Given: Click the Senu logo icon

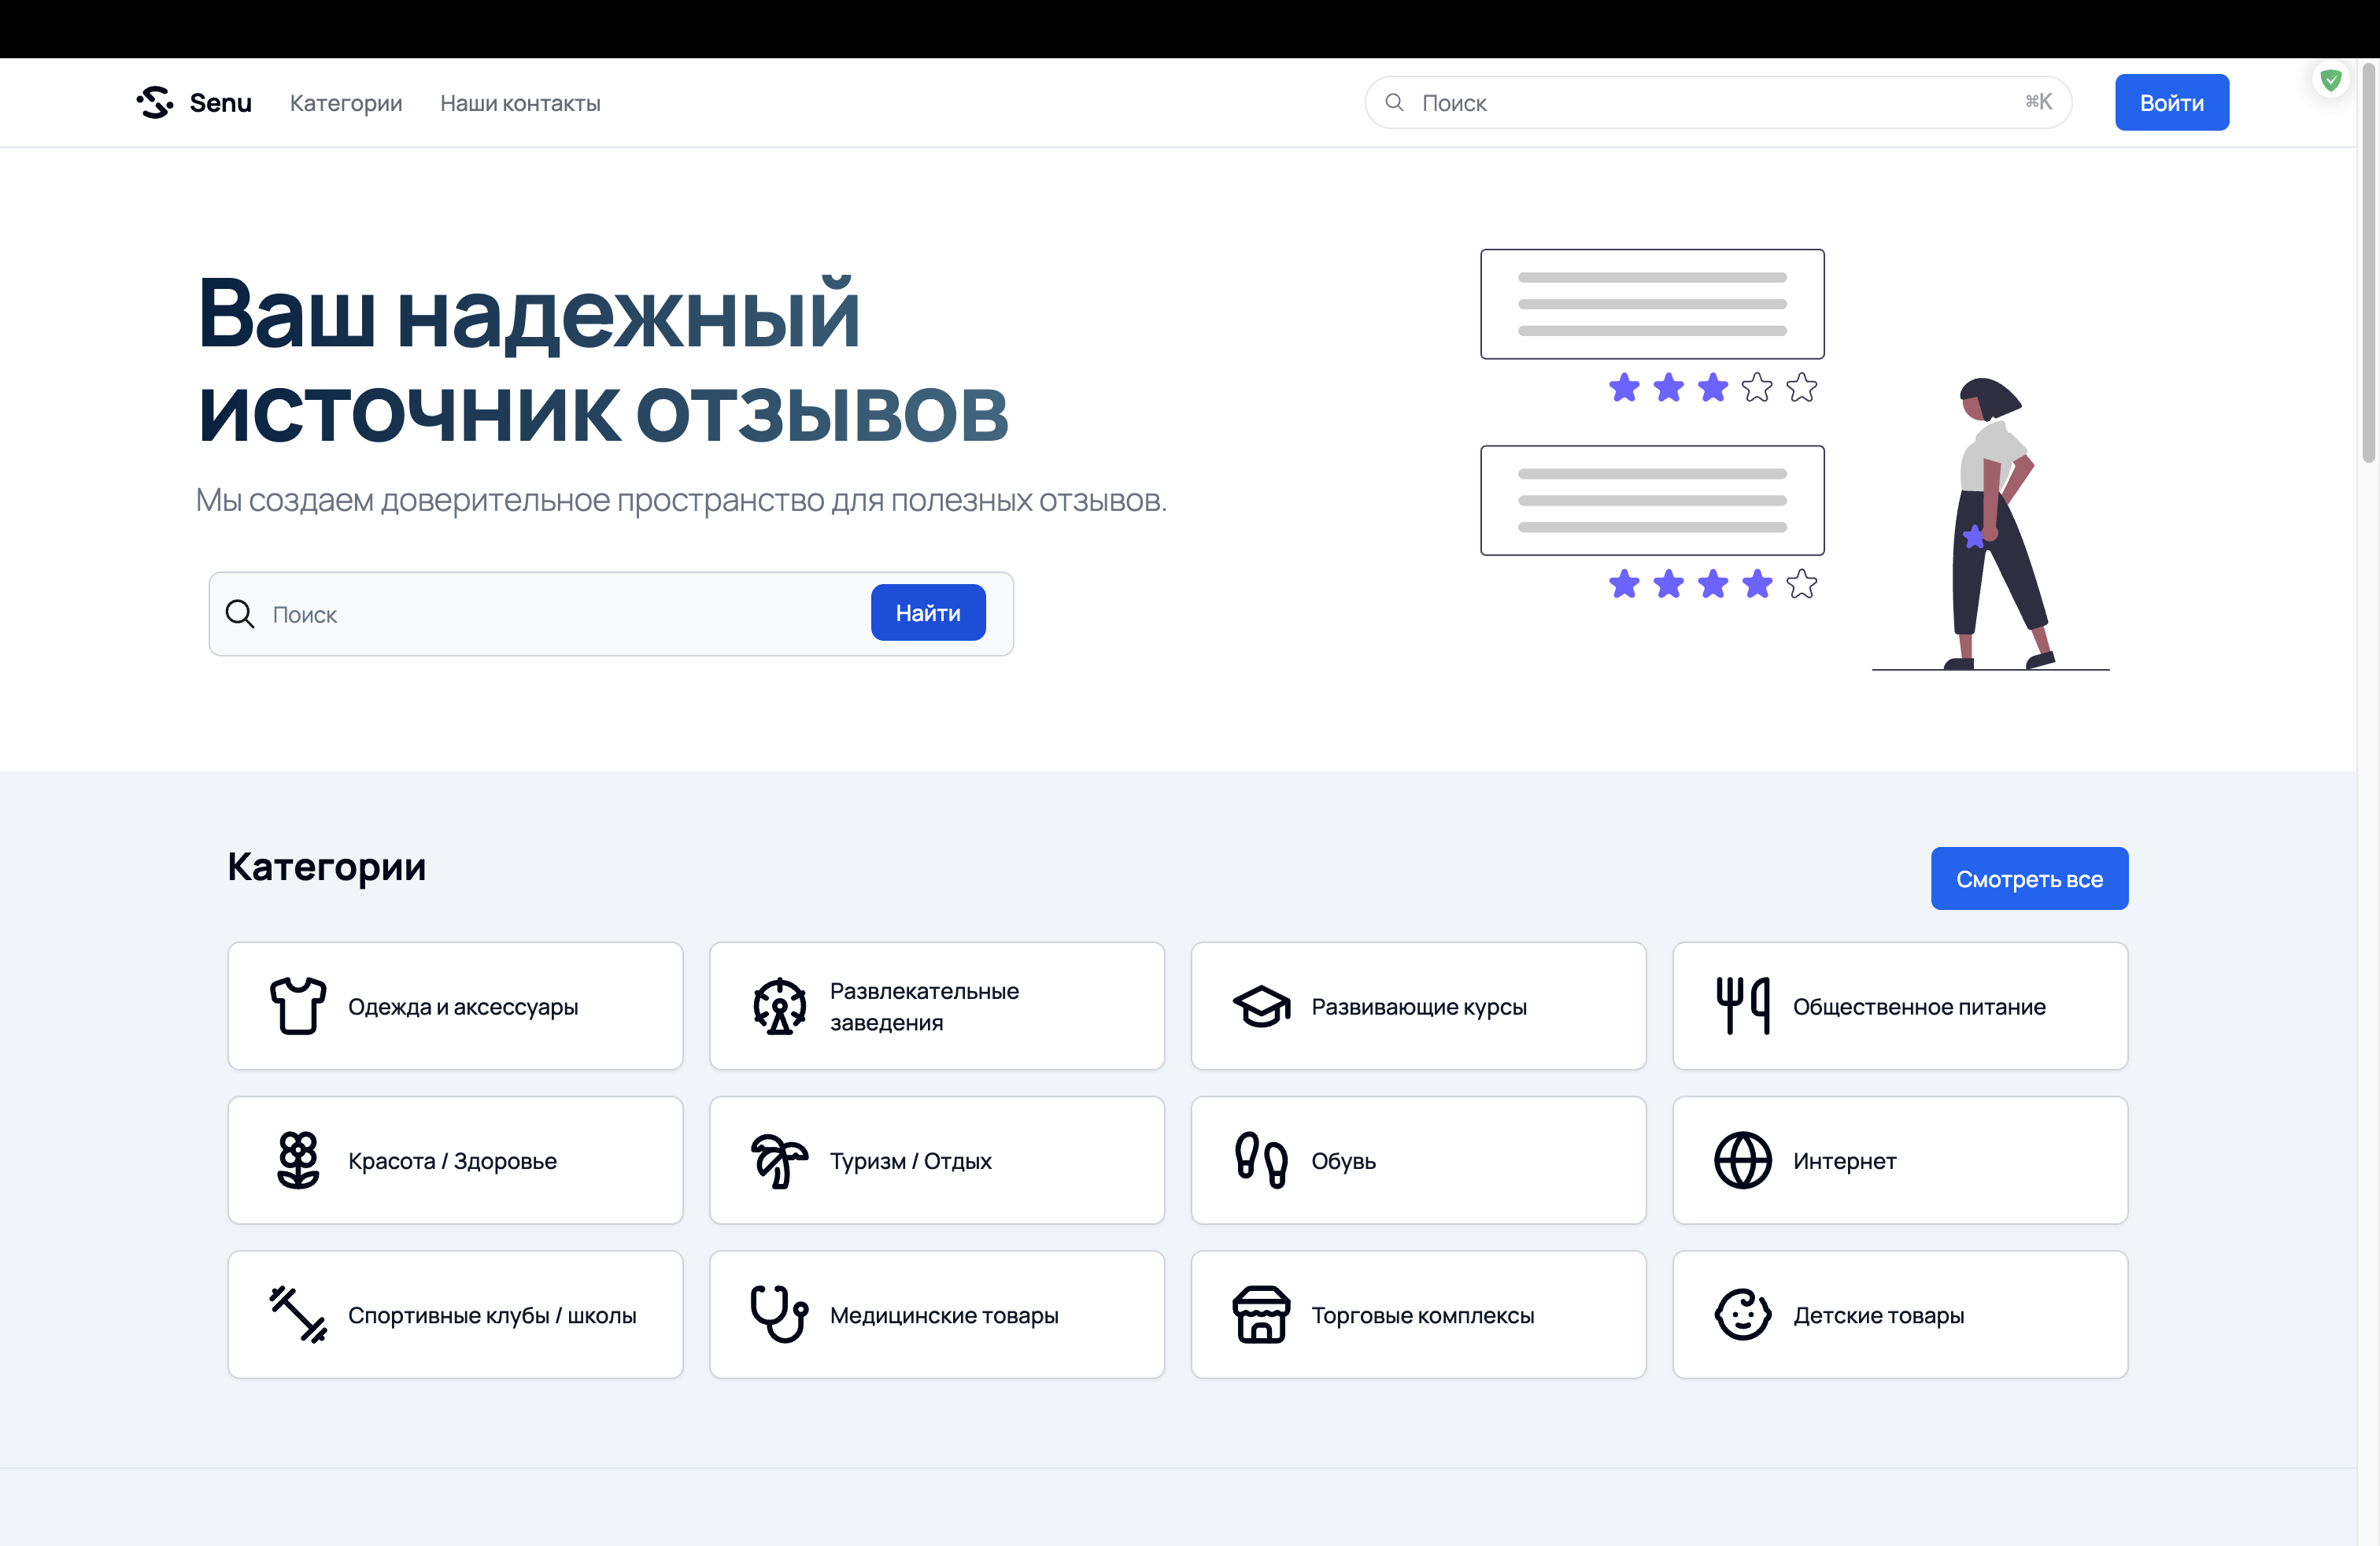Looking at the screenshot, I should tap(155, 102).
